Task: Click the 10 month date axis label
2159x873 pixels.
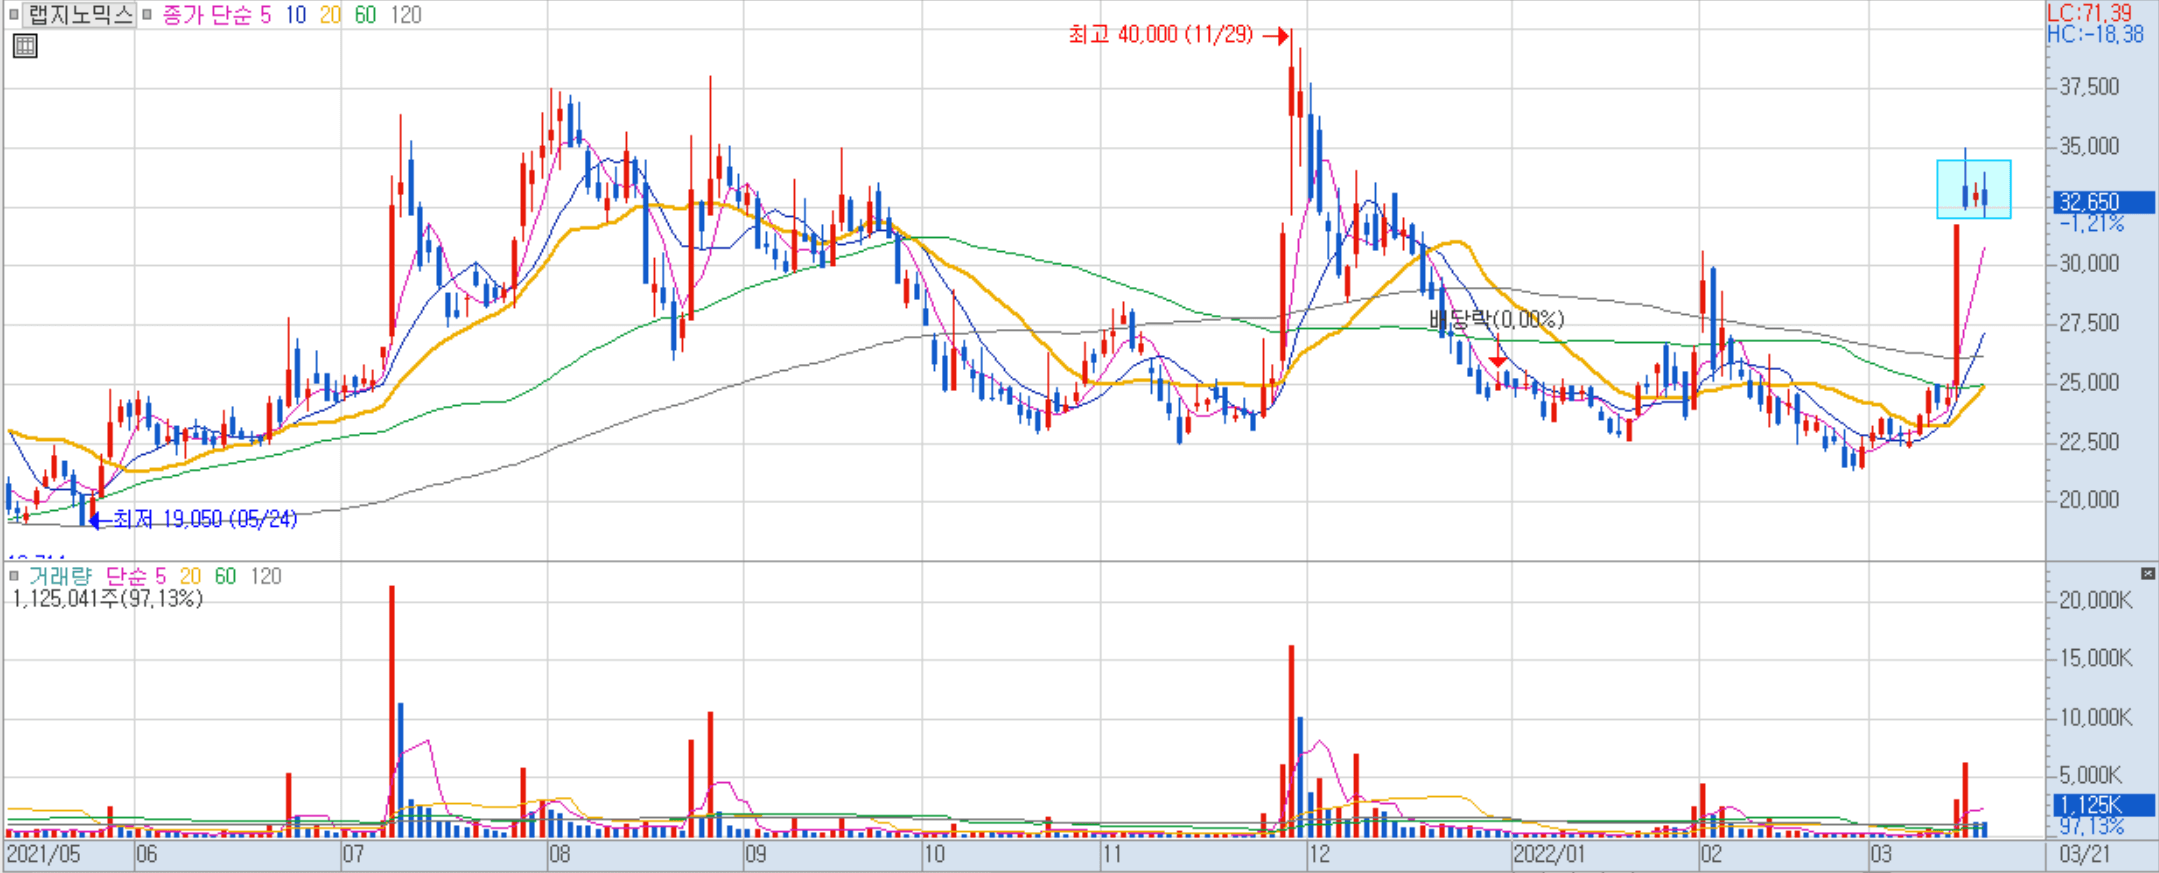Action: point(933,855)
